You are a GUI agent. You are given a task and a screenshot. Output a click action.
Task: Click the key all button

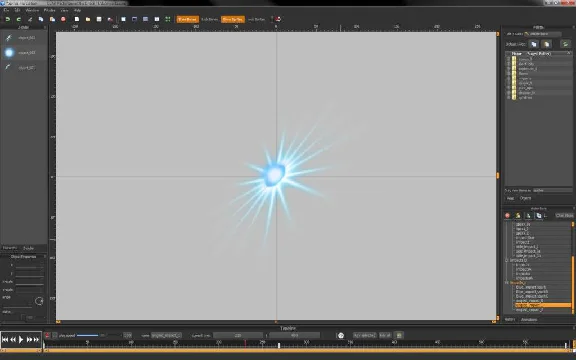tap(385, 335)
